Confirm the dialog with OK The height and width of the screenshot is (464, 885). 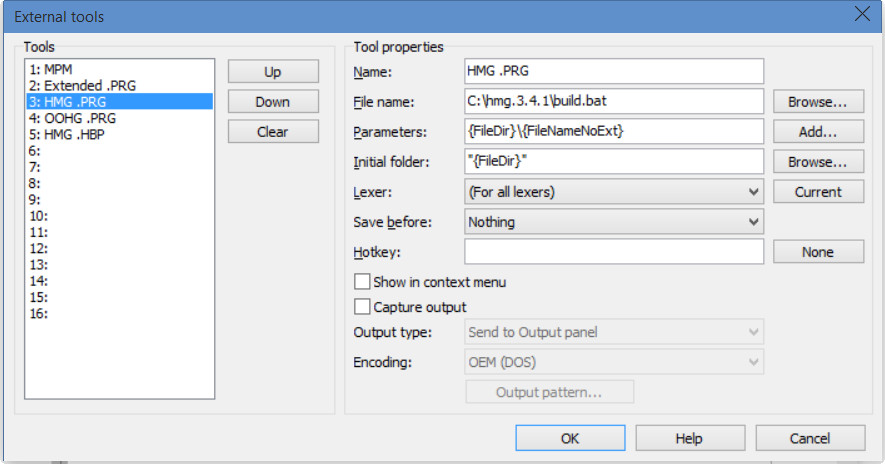570,438
